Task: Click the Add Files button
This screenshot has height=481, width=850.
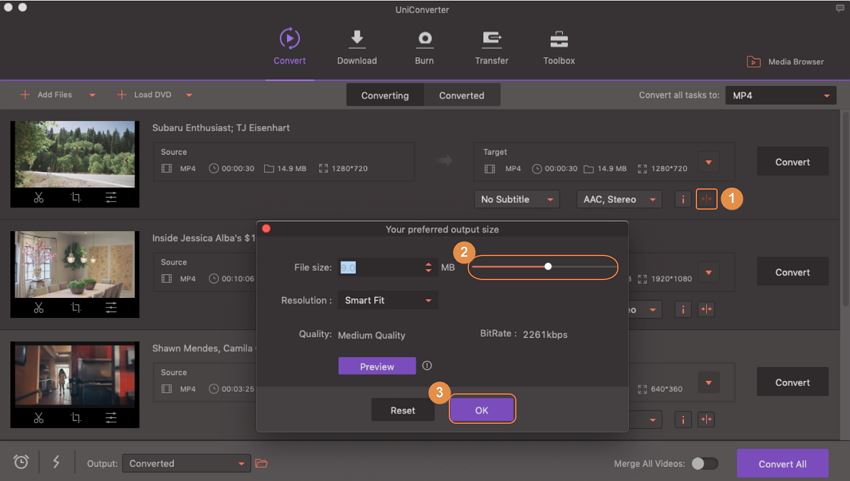Action: pyautogui.click(x=46, y=94)
